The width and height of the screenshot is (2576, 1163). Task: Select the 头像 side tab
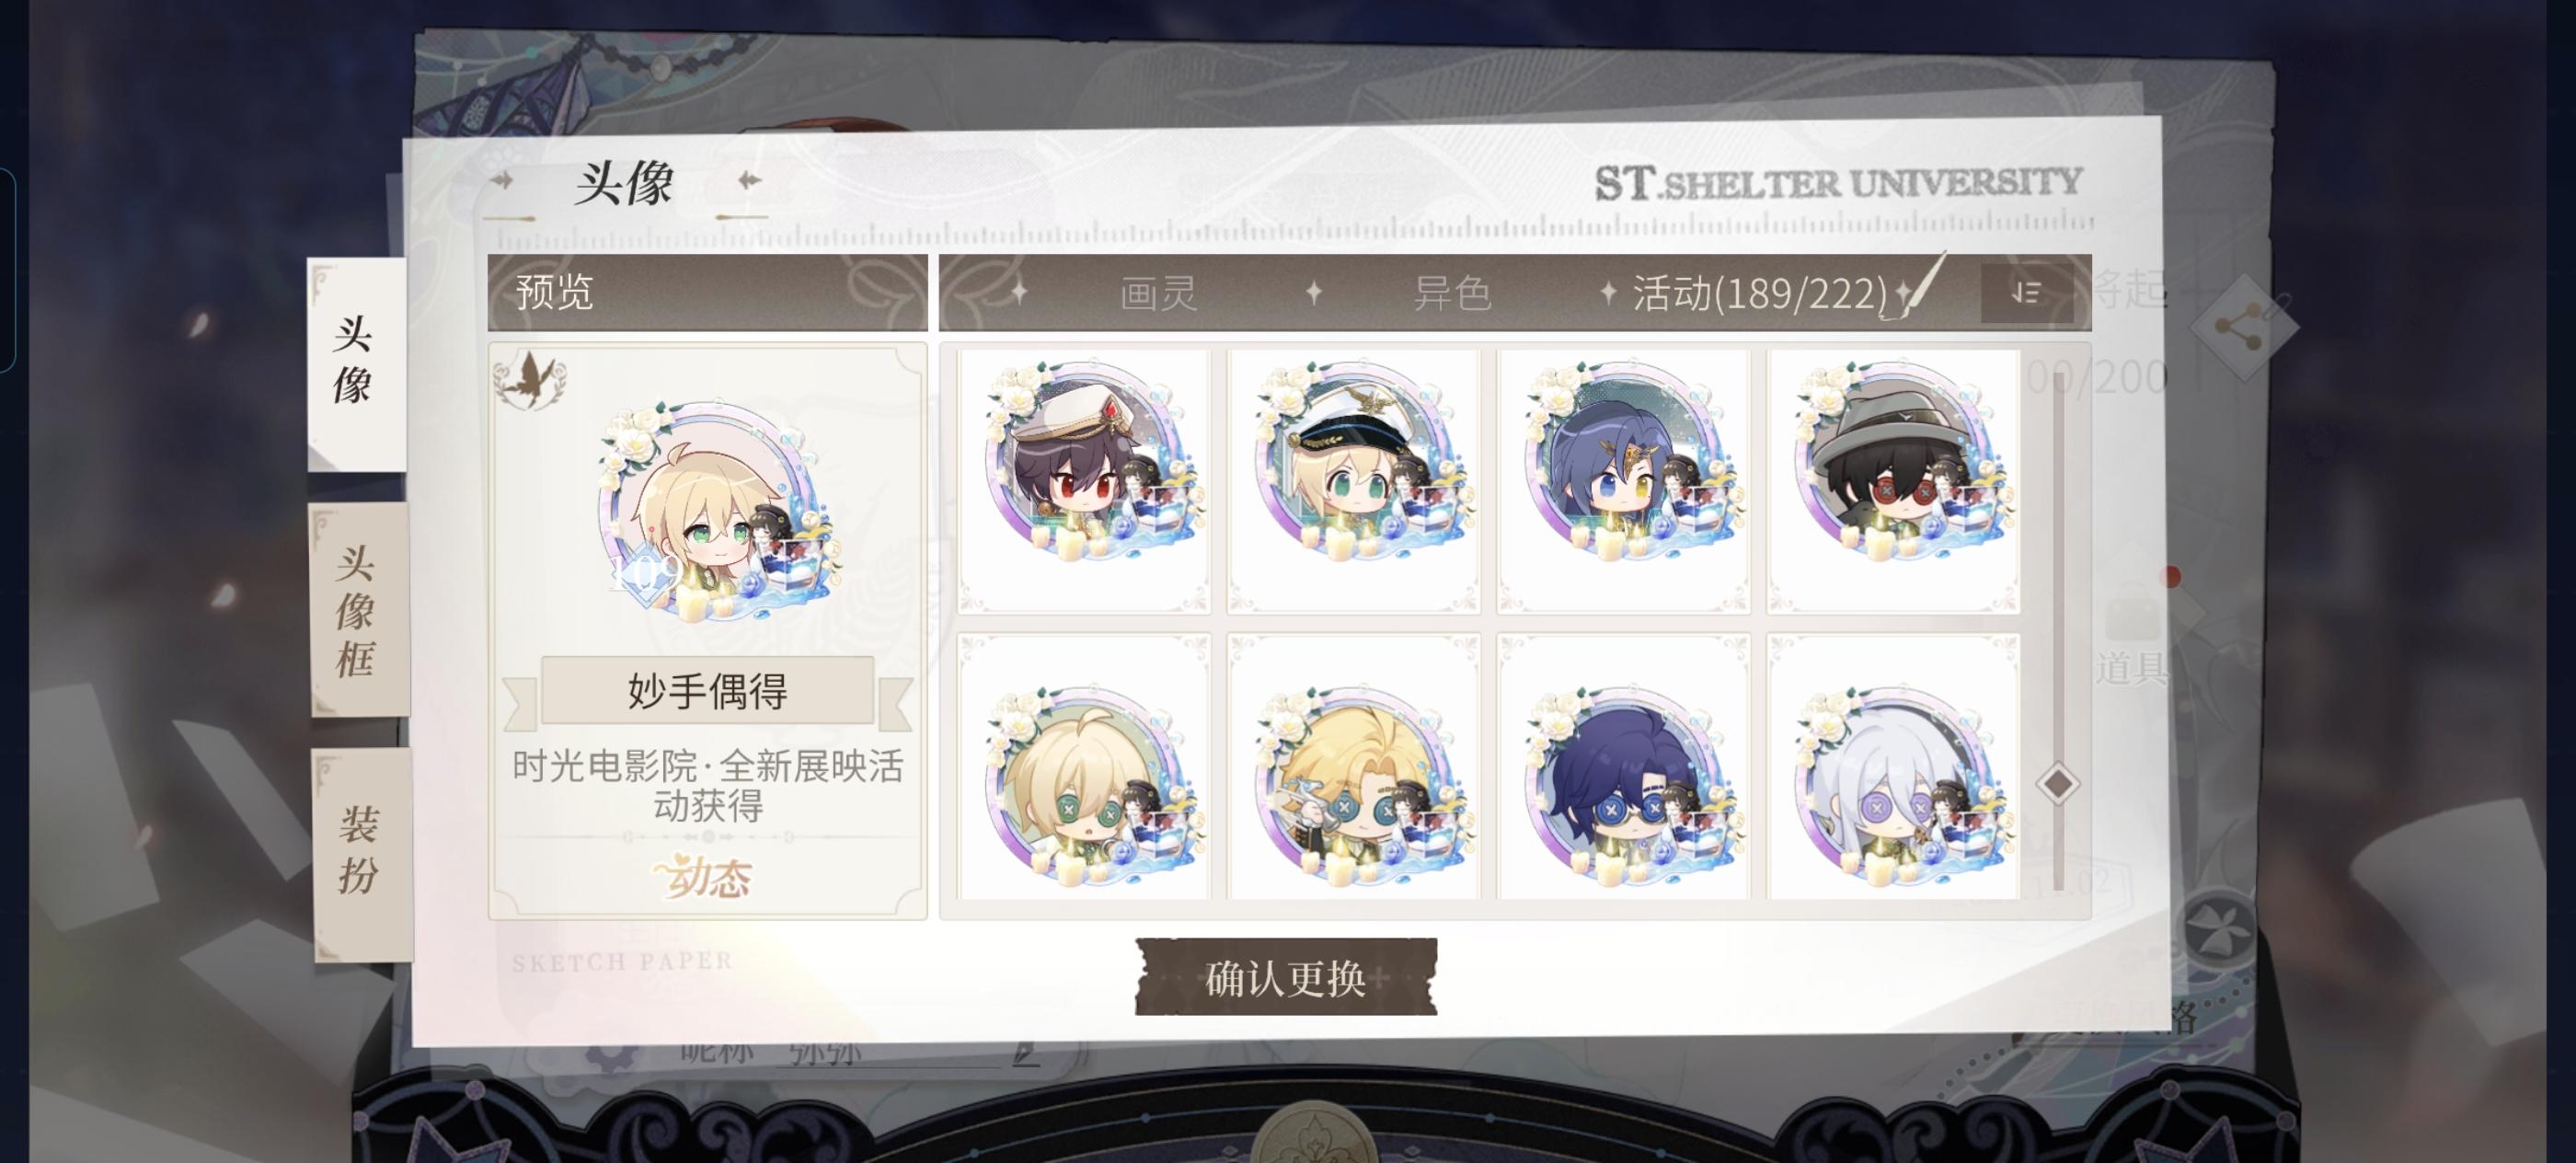pos(354,361)
